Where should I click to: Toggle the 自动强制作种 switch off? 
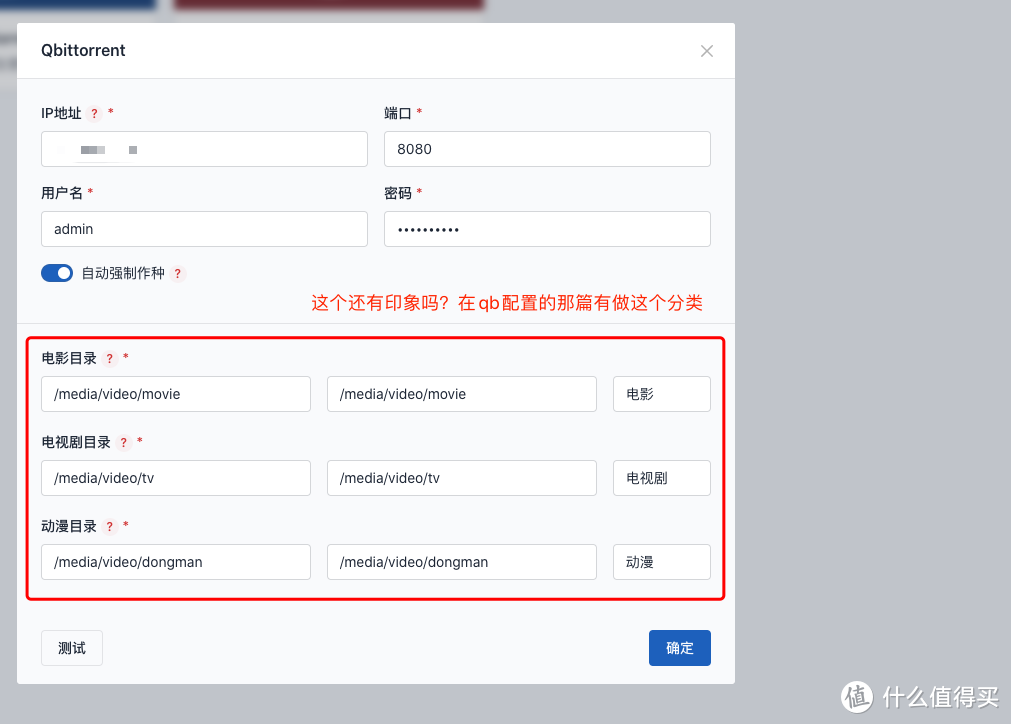point(57,273)
